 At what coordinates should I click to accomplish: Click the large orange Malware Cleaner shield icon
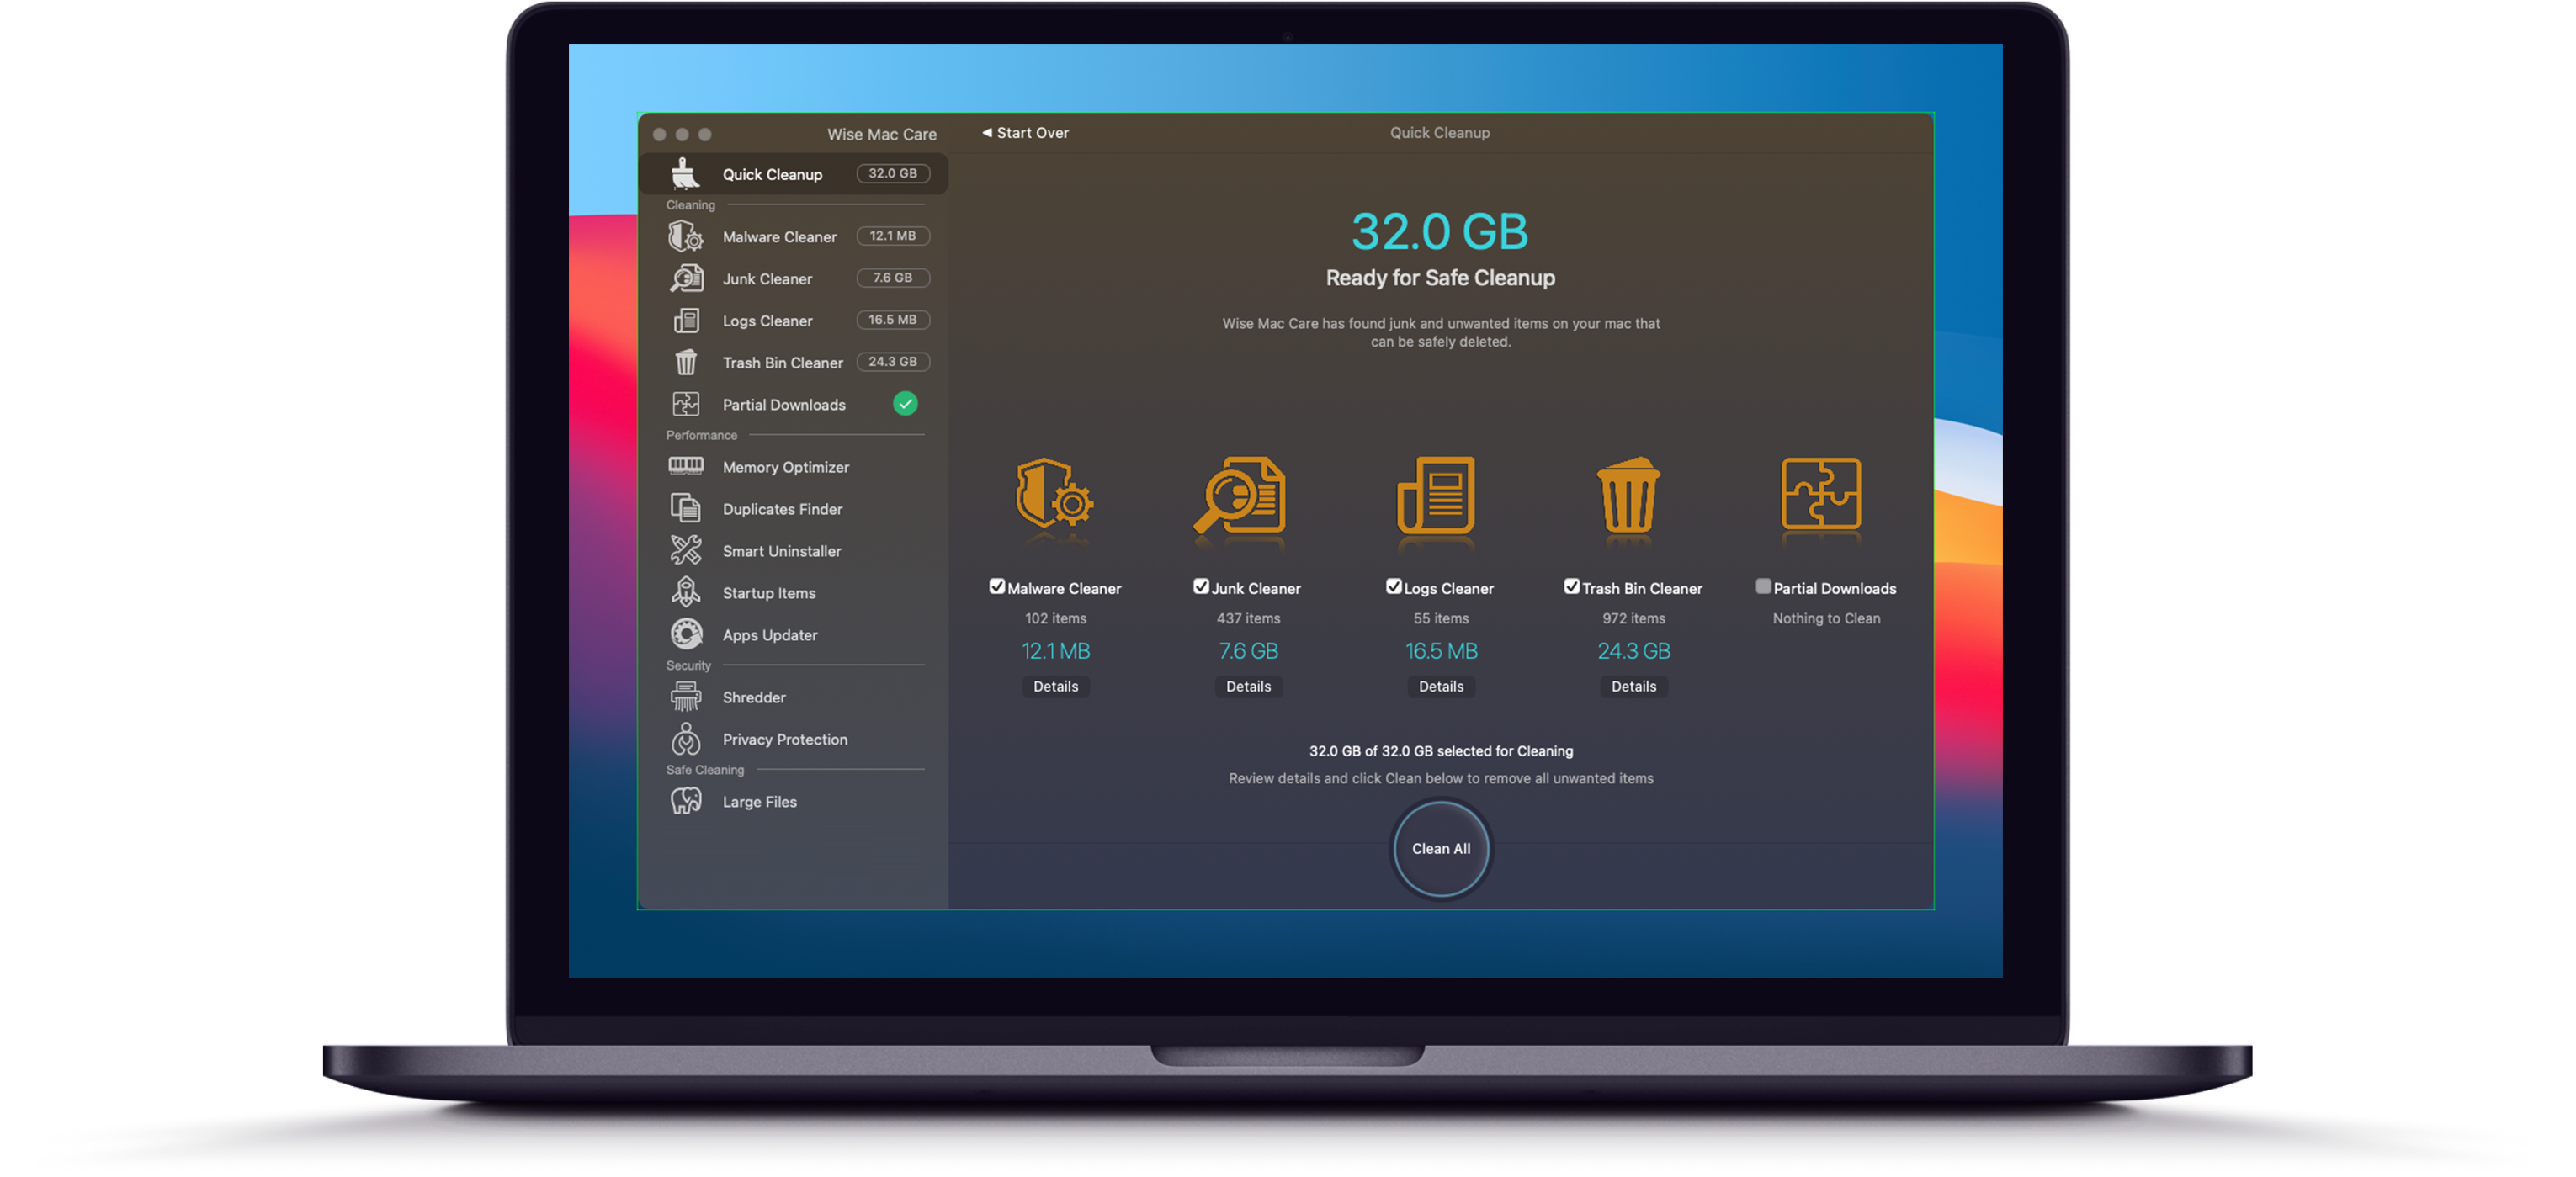point(1055,495)
